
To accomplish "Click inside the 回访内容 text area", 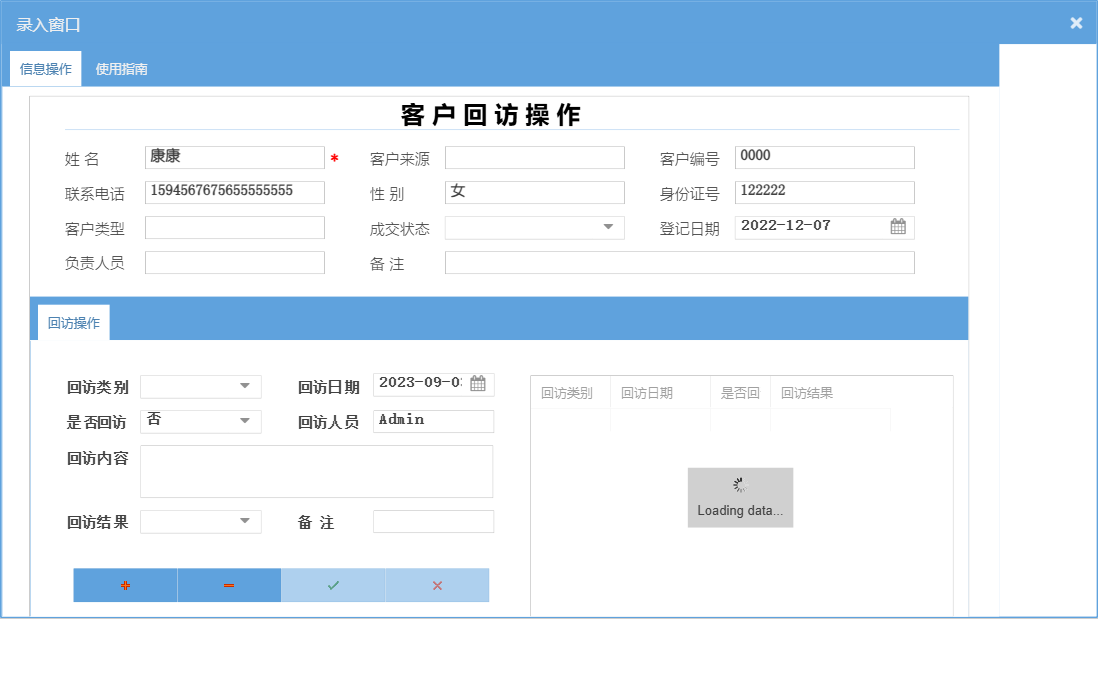I will click(x=316, y=471).
